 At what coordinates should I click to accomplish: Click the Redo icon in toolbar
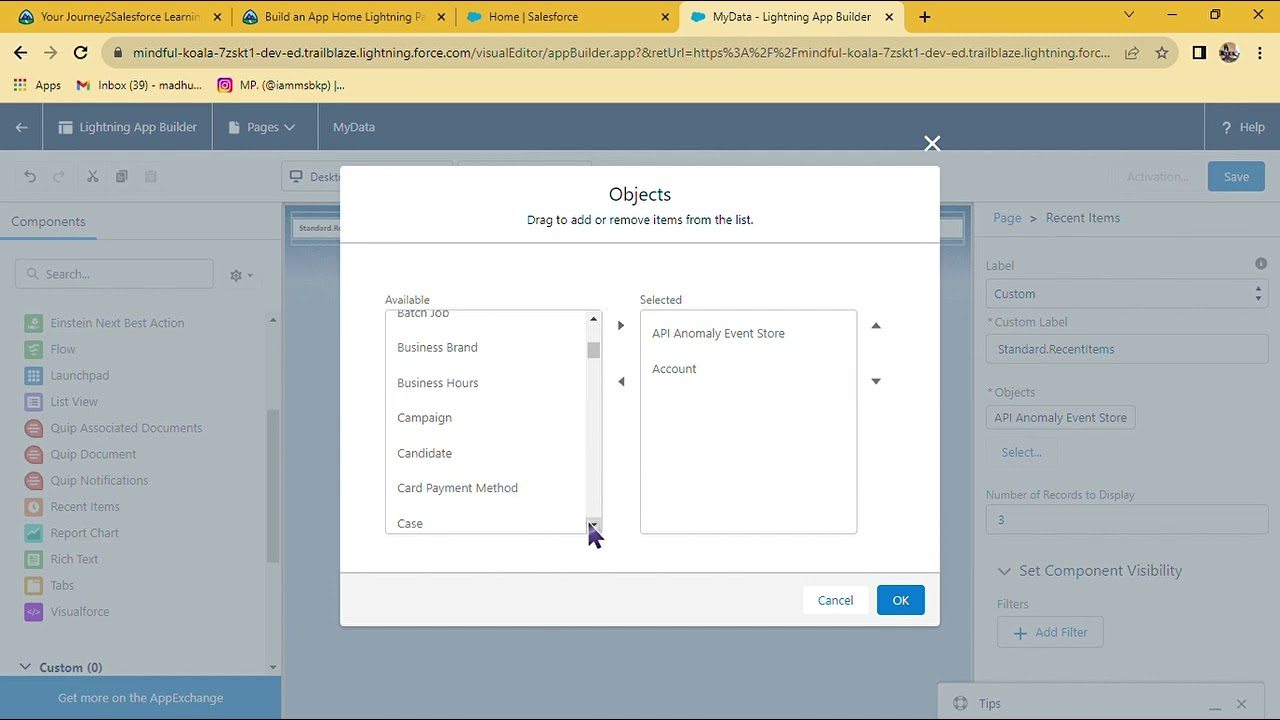coord(59,177)
